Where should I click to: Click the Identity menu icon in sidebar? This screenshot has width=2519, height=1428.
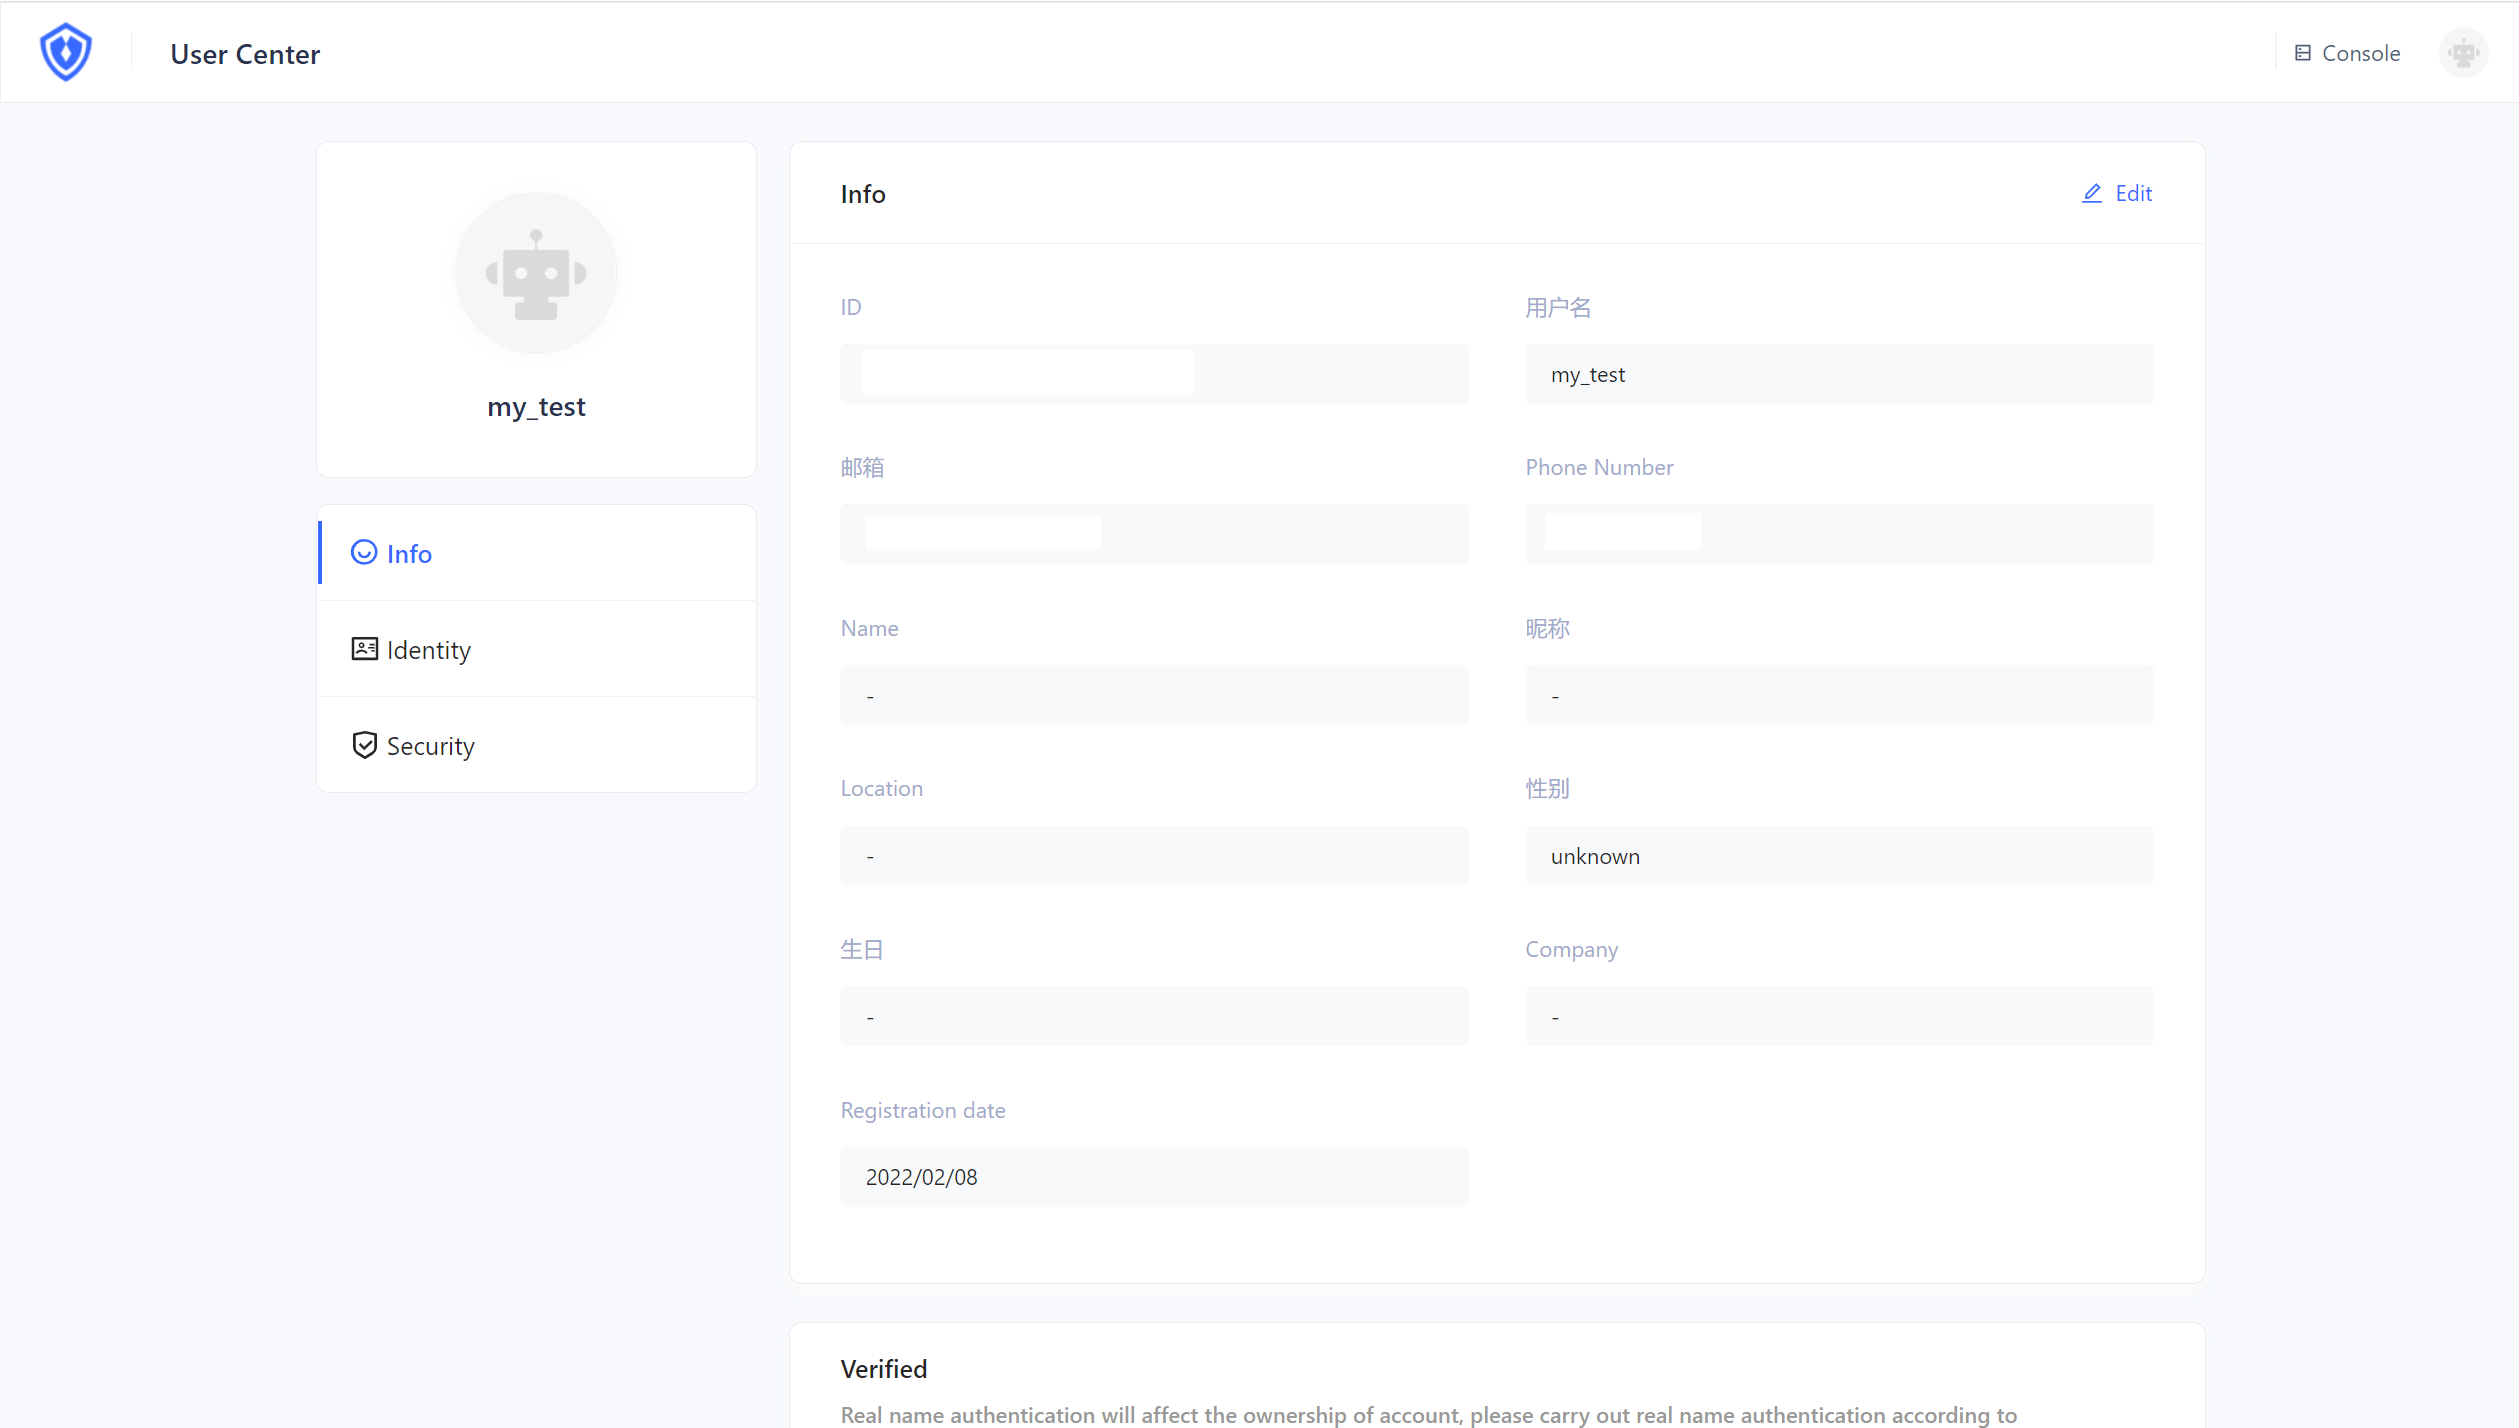coord(363,649)
